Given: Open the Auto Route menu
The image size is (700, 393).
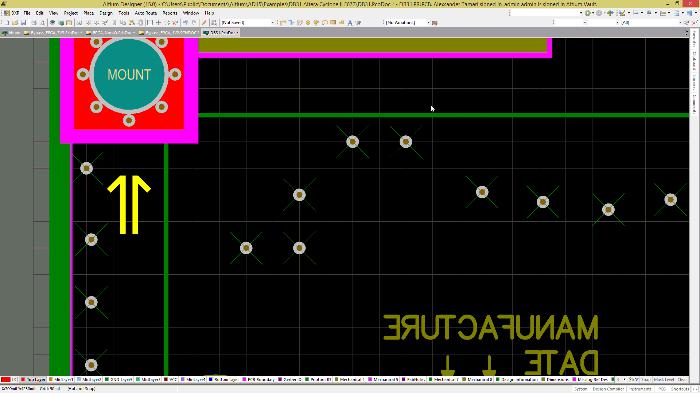Looking at the screenshot, I should click(x=146, y=13).
